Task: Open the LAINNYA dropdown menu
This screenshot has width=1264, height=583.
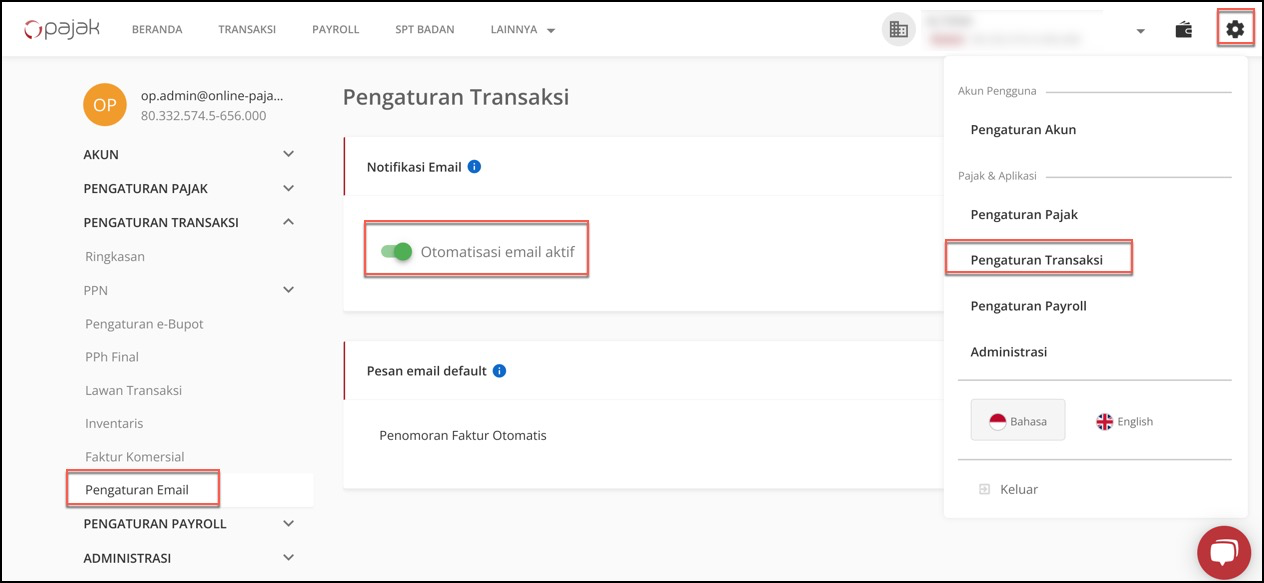Action: 522,30
